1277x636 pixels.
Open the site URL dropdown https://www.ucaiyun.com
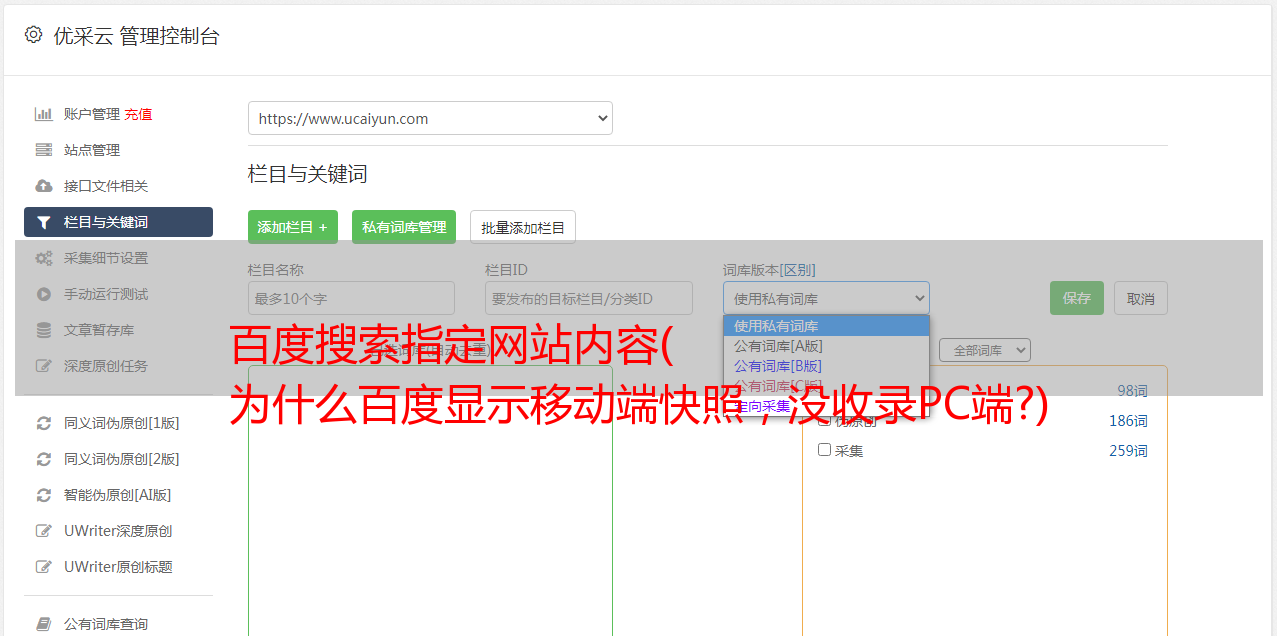pyautogui.click(x=430, y=118)
